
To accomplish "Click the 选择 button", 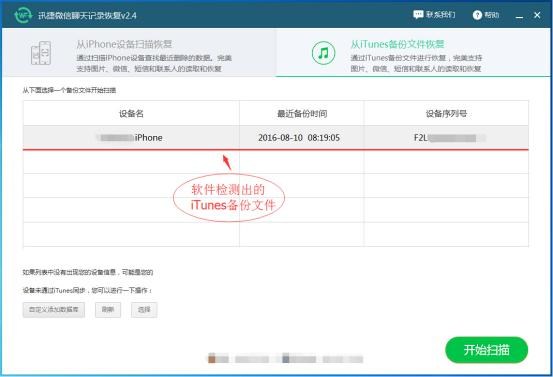I will pyautogui.click(x=144, y=310).
